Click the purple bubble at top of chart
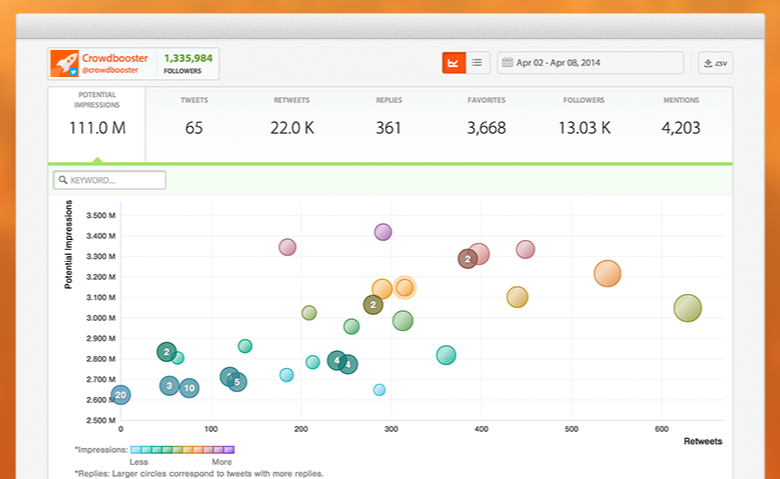The image size is (780, 479). 382,232
